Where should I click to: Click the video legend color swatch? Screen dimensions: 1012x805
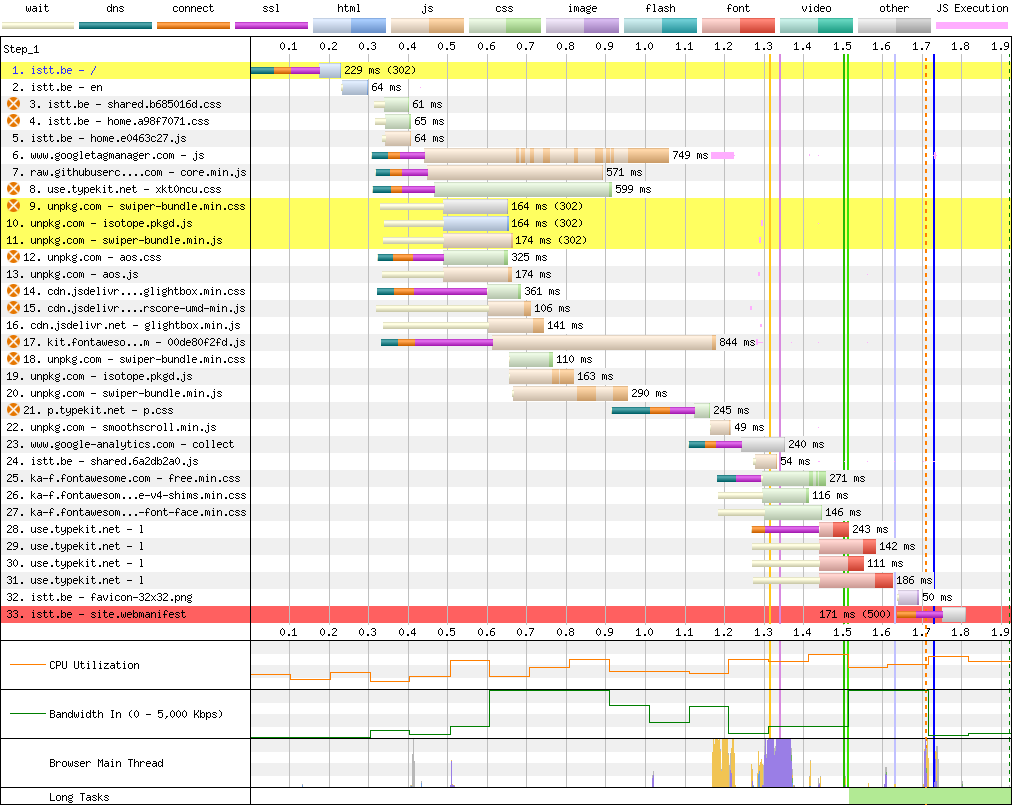point(816,26)
